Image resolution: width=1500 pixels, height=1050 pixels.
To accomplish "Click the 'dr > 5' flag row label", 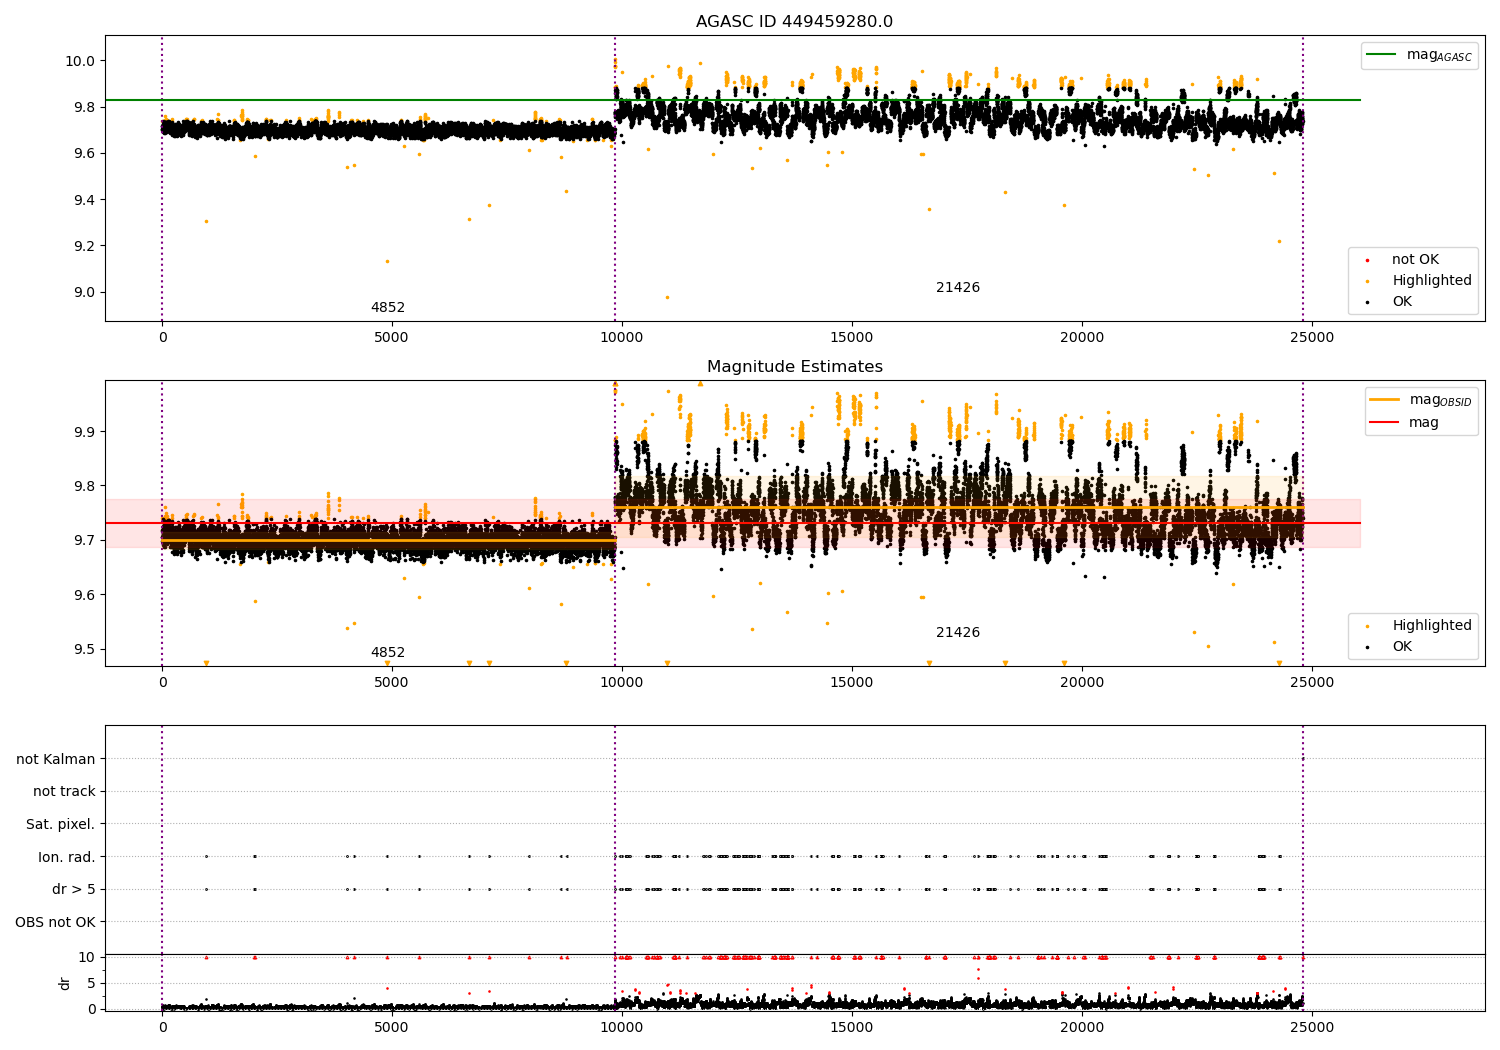I will pos(74,889).
